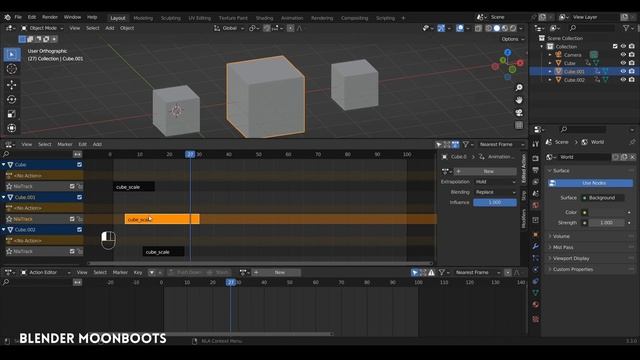Open the Extrapolation Hold dropdown
Viewport: 640px width, 360px height.
tap(495, 182)
